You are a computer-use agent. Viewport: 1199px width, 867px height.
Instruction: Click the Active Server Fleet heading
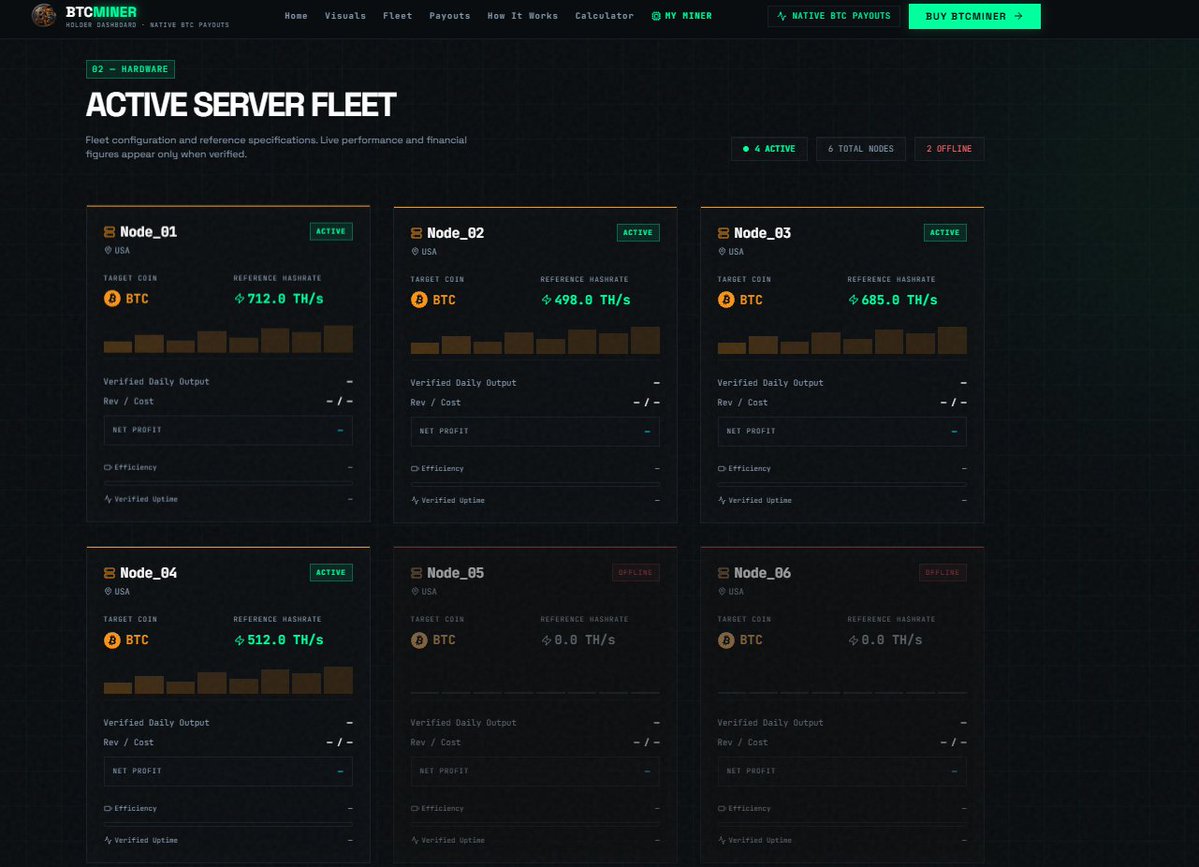point(241,105)
